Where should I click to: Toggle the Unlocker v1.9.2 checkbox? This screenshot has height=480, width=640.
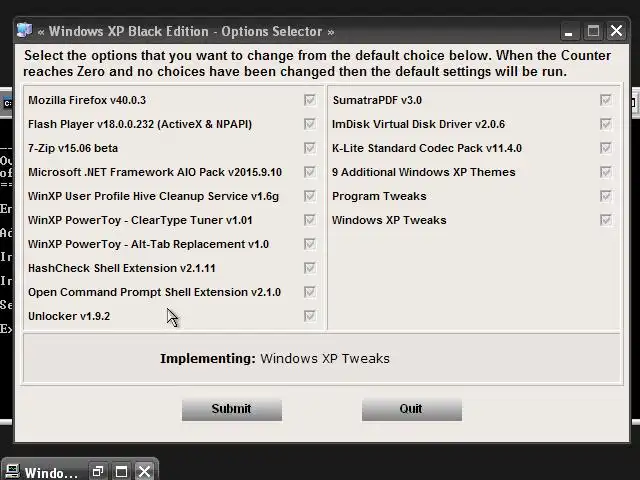pos(310,316)
